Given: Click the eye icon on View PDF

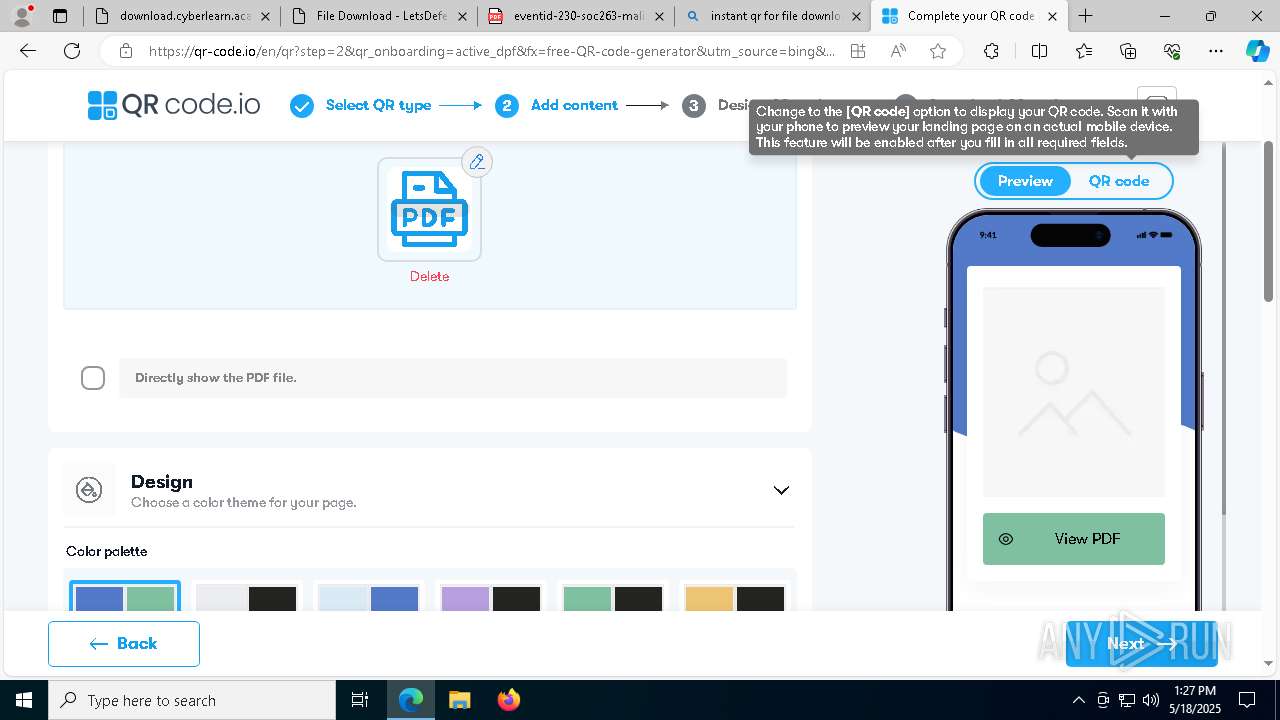Looking at the screenshot, I should [x=1006, y=539].
